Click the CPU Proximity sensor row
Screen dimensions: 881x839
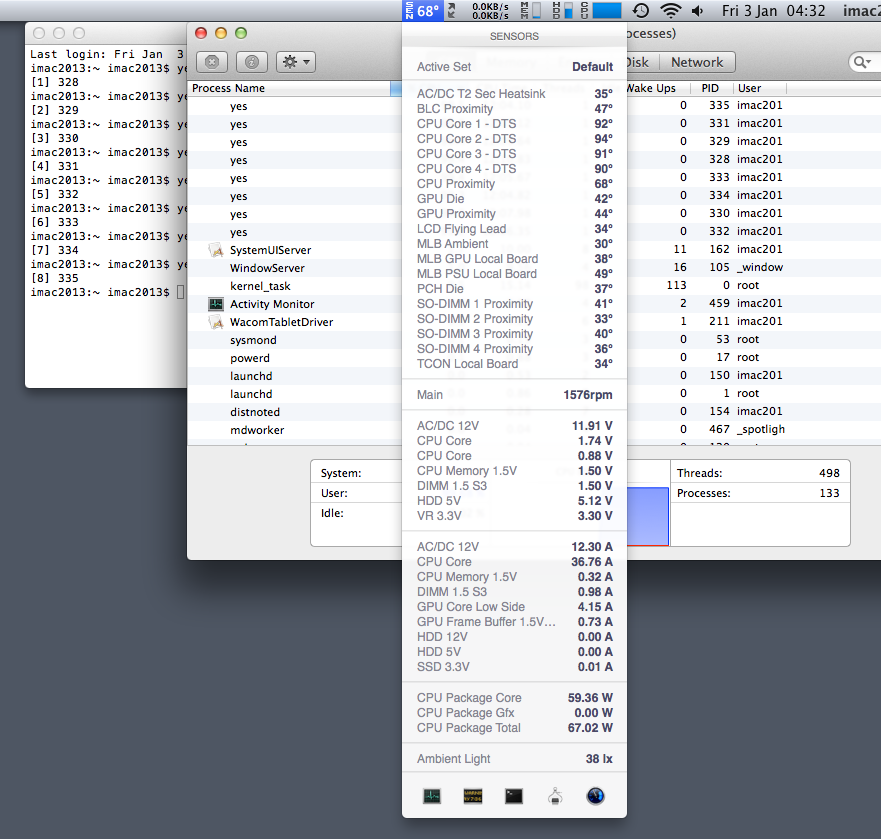[x=514, y=184]
